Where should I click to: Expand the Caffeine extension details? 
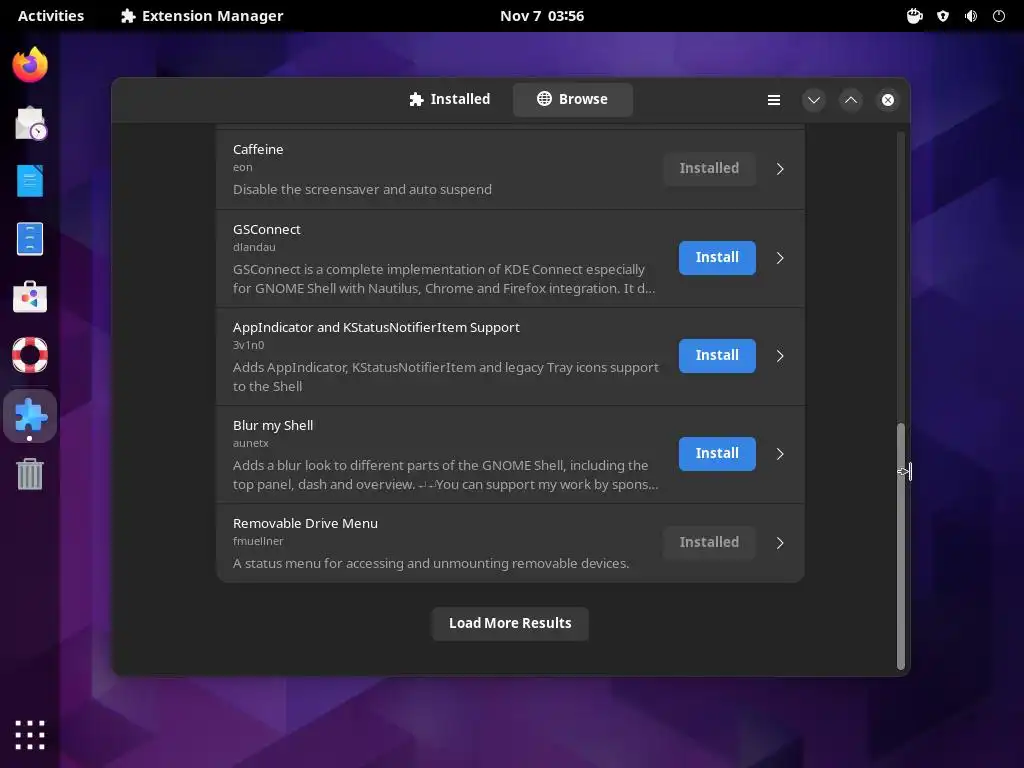point(780,169)
